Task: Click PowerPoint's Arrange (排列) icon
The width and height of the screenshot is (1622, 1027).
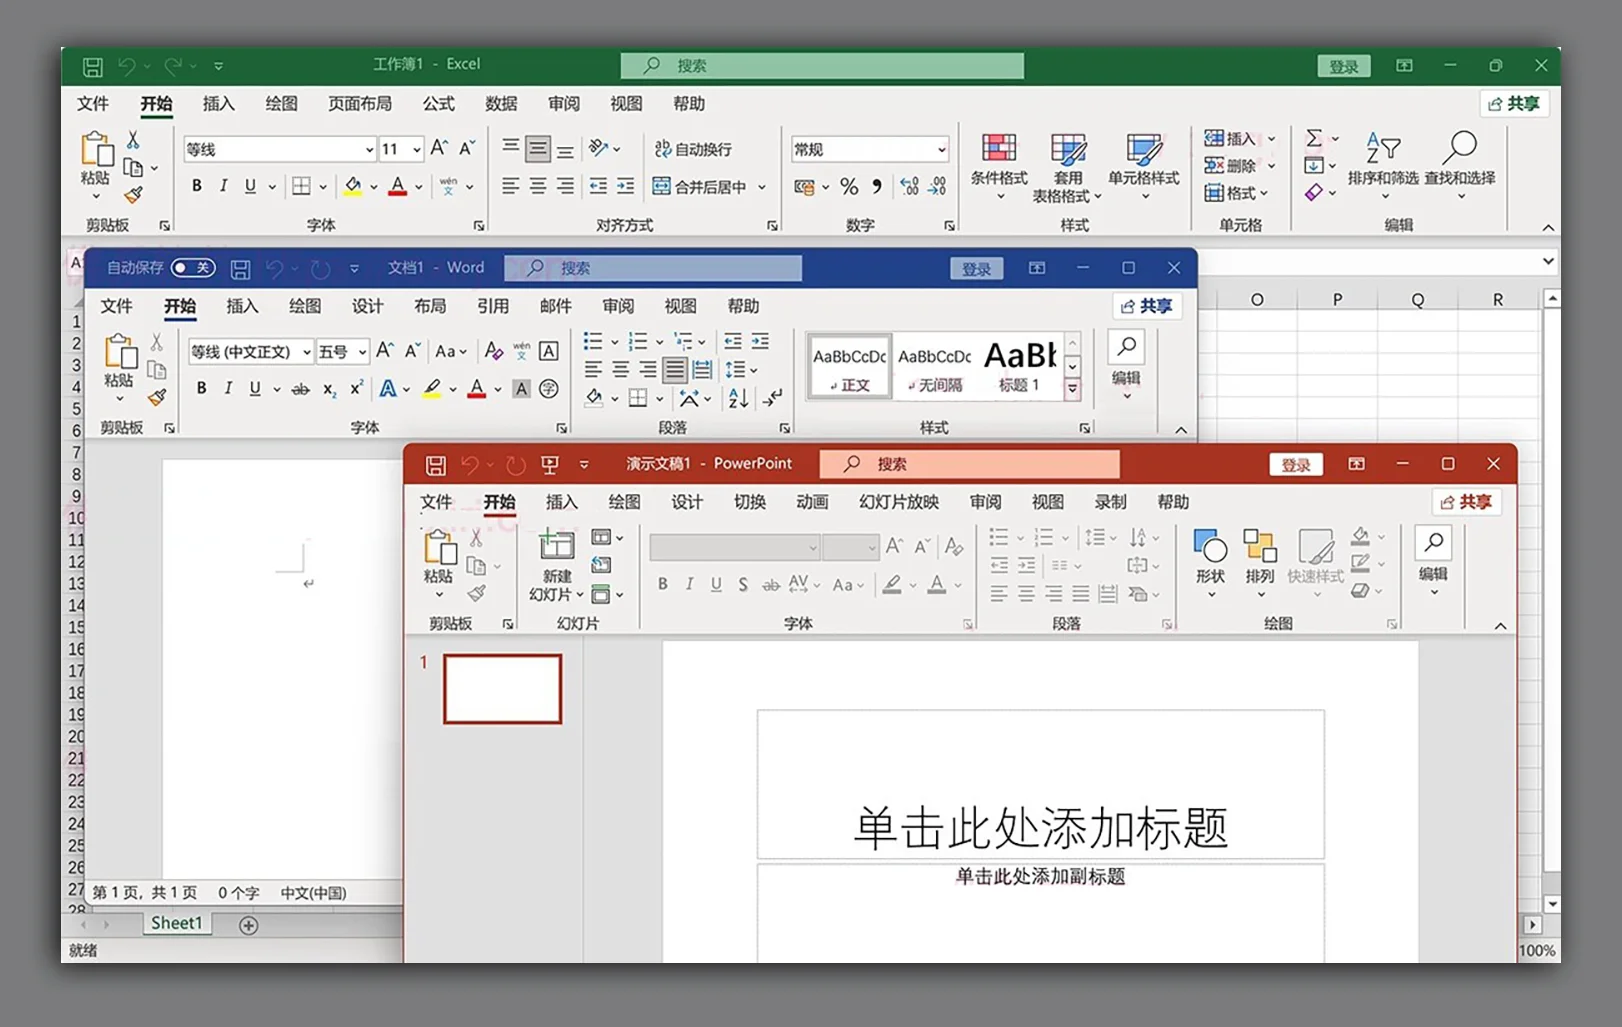Action: coord(1260,546)
